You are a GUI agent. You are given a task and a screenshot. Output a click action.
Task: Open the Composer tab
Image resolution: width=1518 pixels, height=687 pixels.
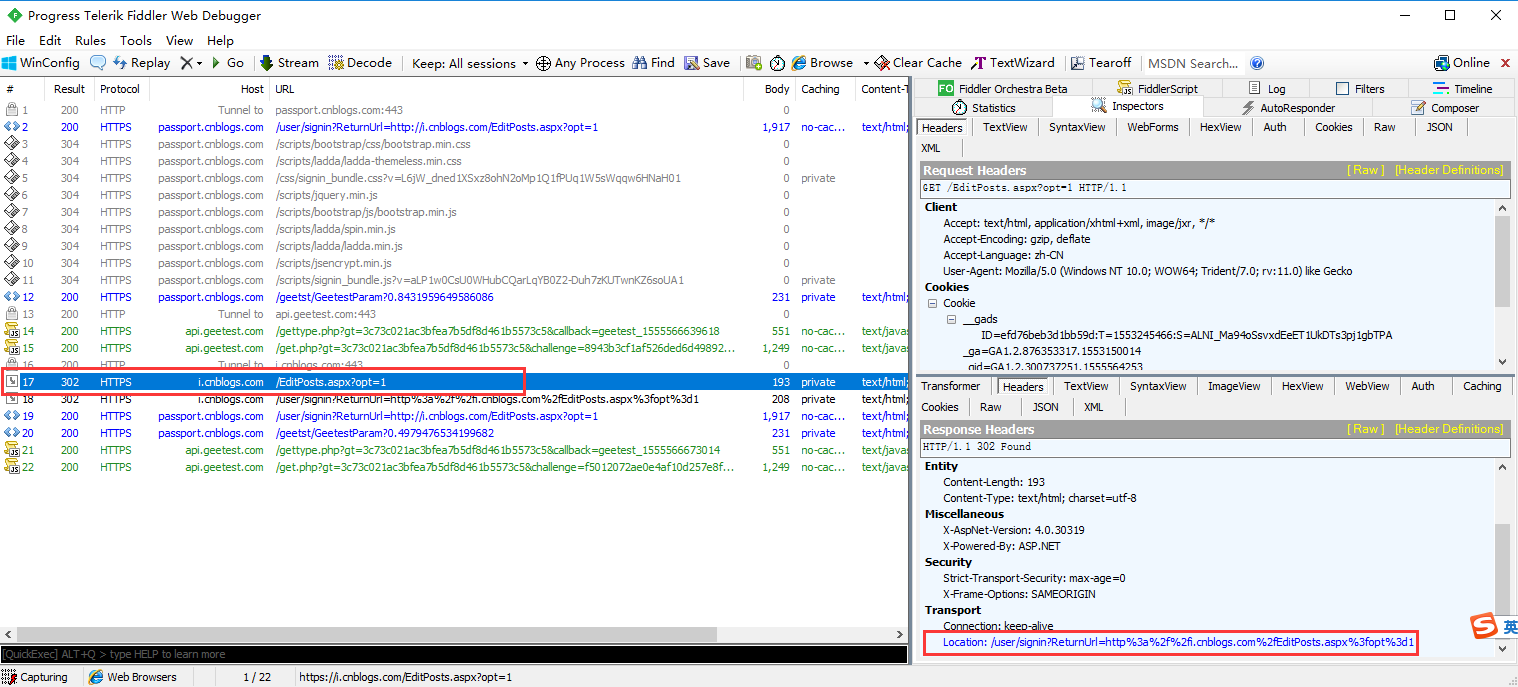[x=1444, y=107]
